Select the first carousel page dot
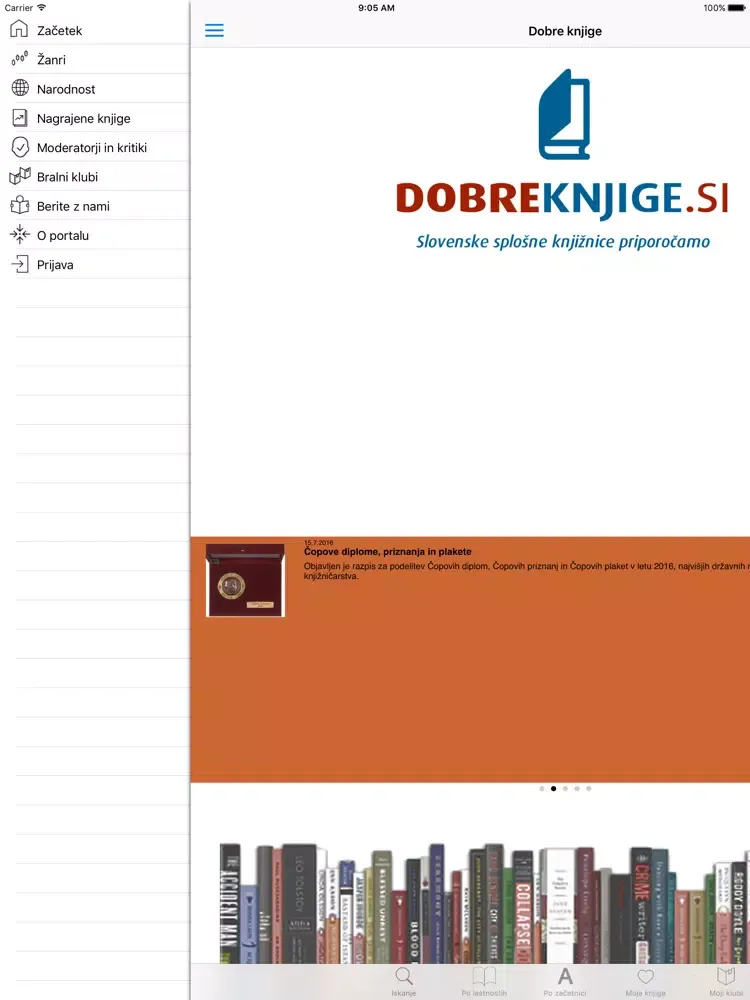The image size is (750, 1000). click(542, 789)
